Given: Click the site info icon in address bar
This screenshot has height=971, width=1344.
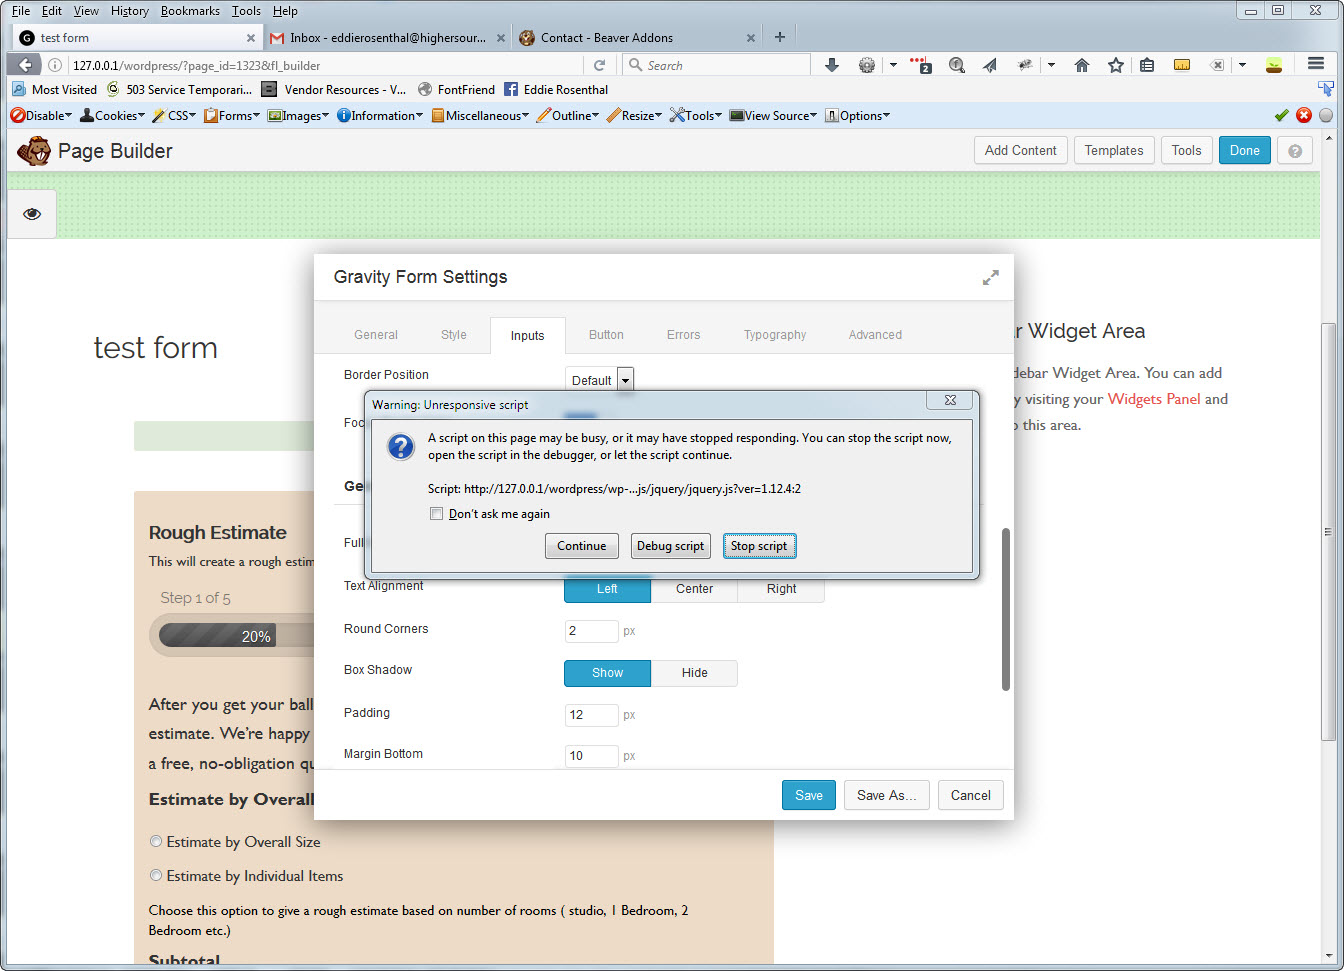Looking at the screenshot, I should 55,65.
